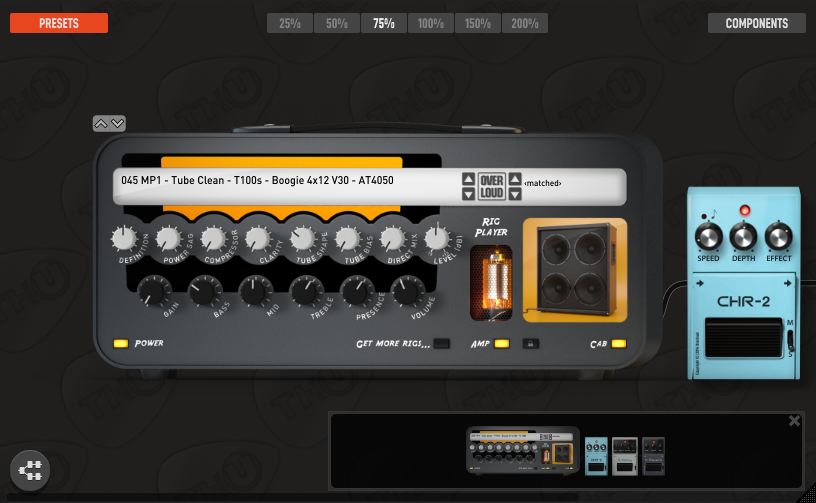816x503 pixels.
Task: Set zoom to 100%
Action: 431,23
